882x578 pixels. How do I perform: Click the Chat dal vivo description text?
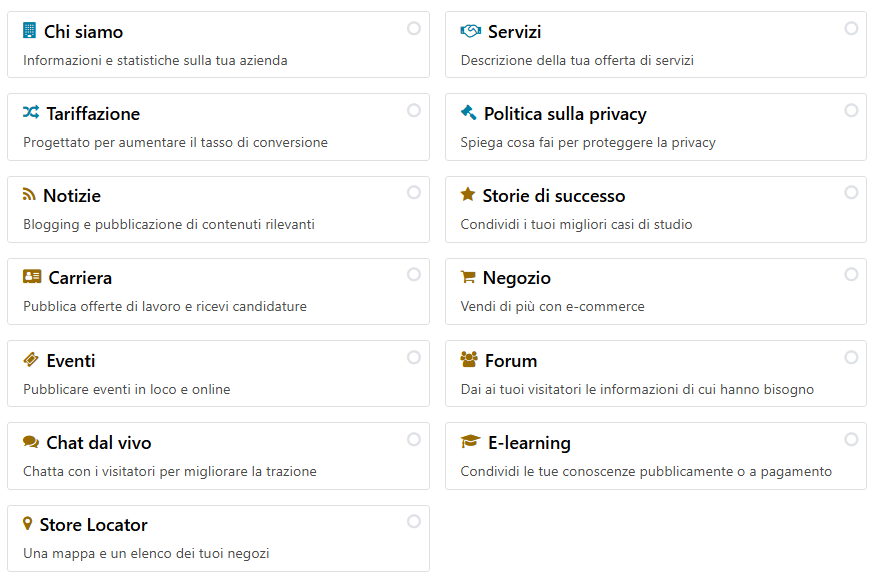pos(170,471)
